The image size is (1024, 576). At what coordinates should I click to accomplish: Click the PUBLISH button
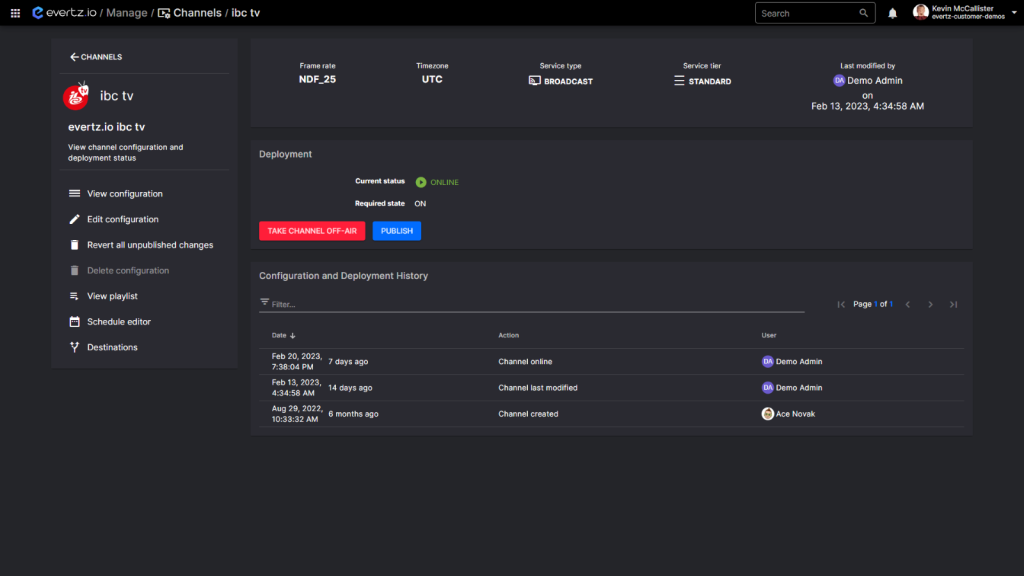(x=396, y=230)
